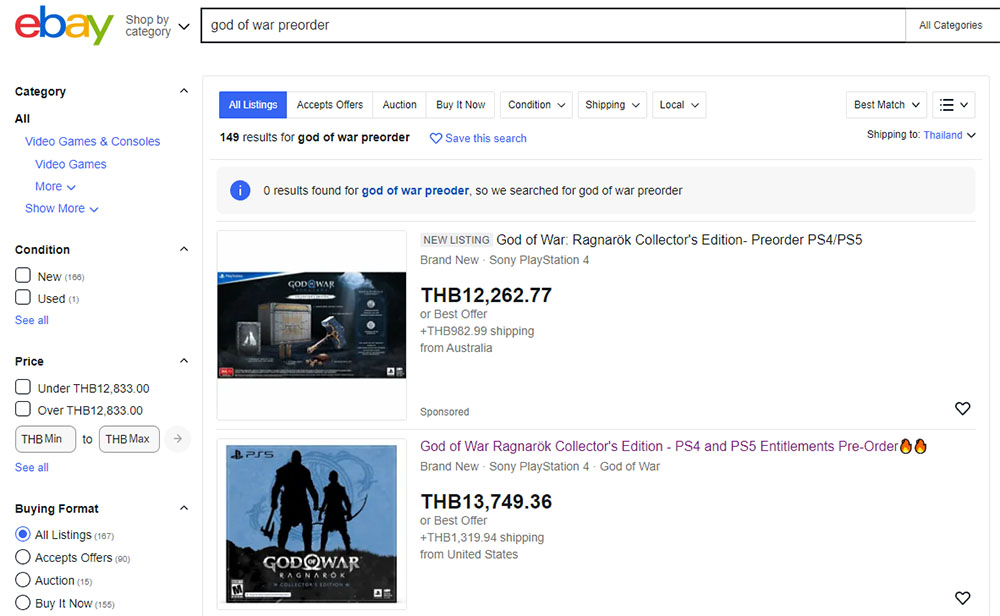Collapse the Condition sidebar section
1000x616 pixels.
[x=184, y=249]
